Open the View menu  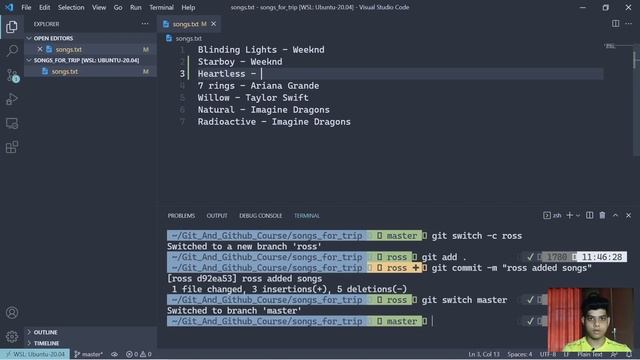(99, 7)
